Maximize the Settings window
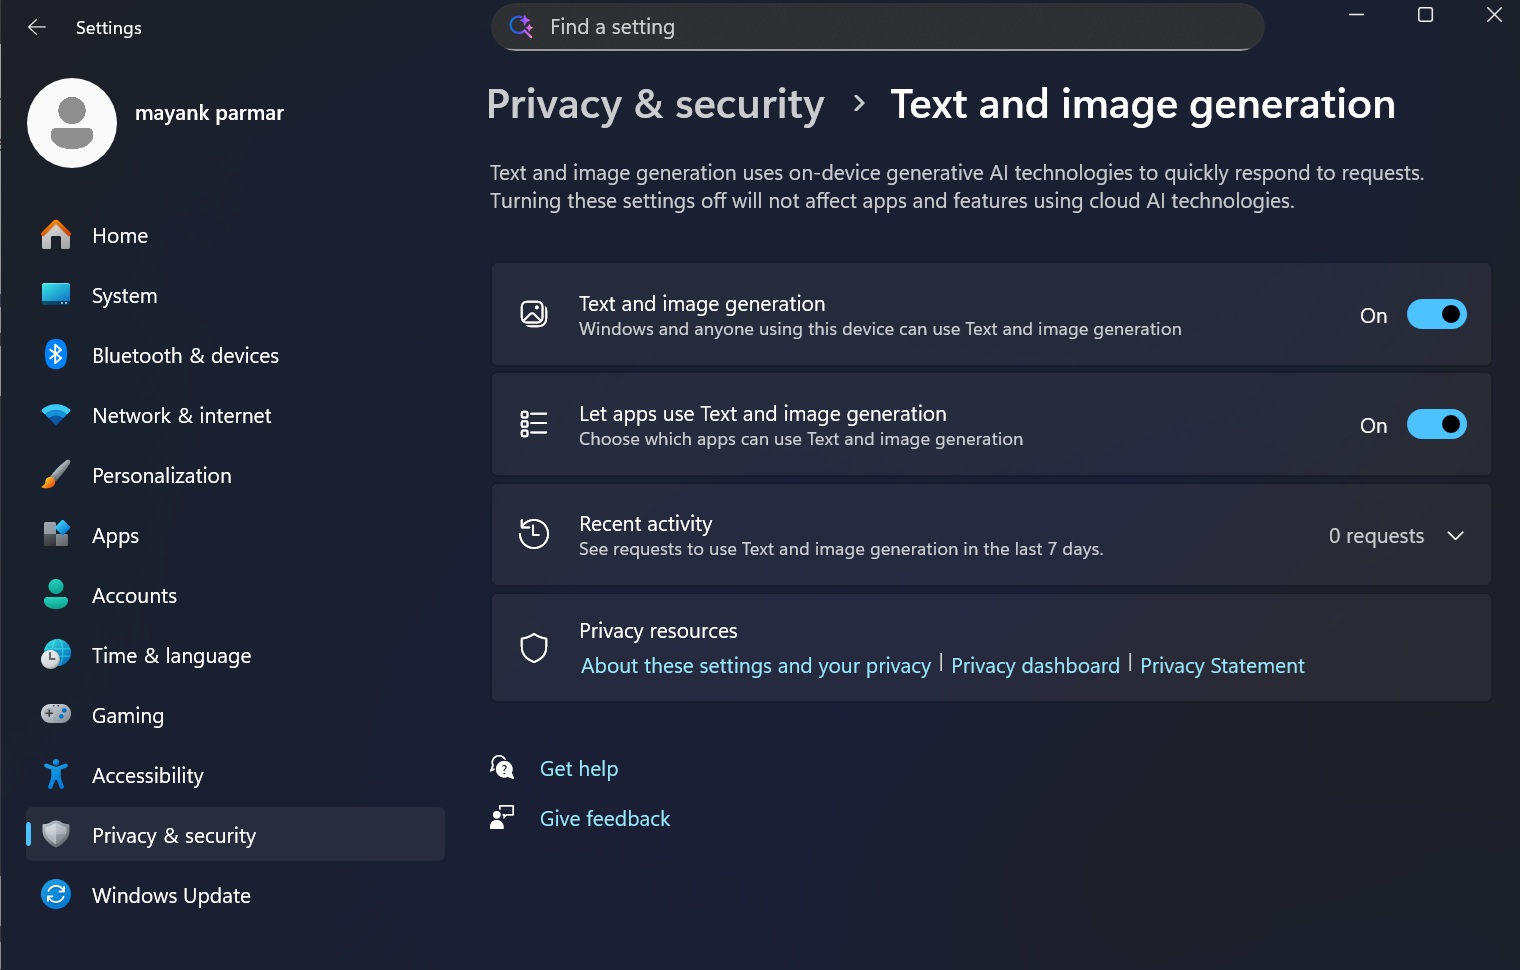 (1425, 15)
